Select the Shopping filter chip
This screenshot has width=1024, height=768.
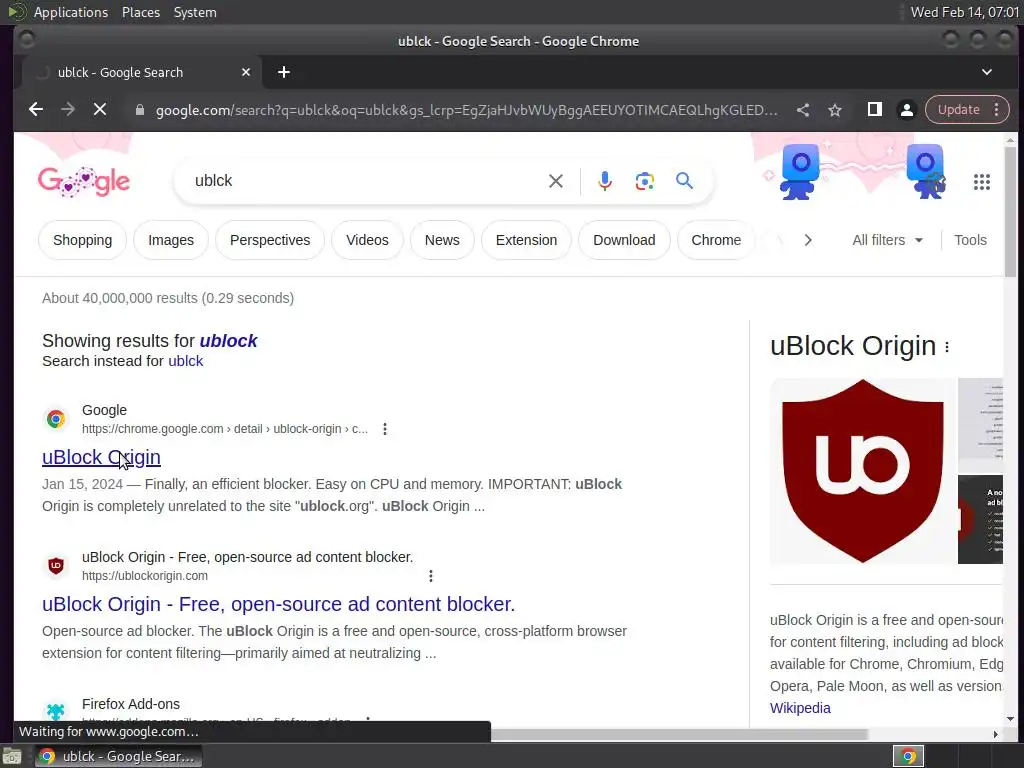(x=82, y=240)
